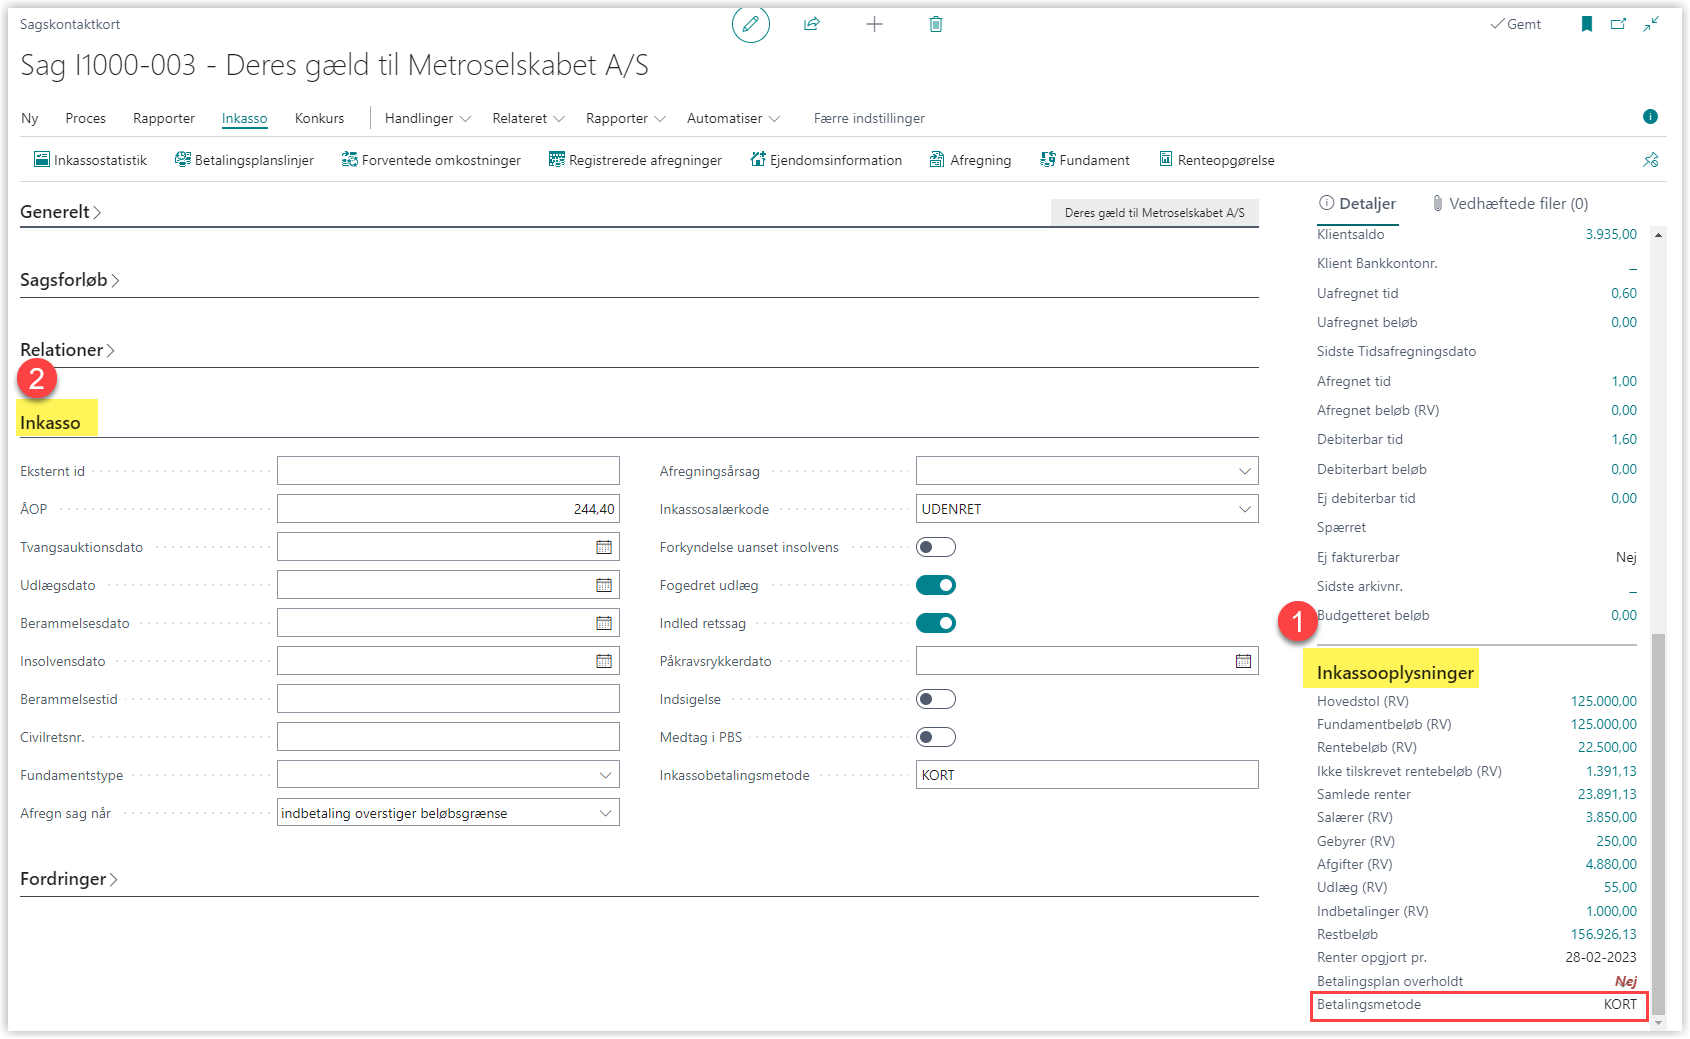Image resolution: width=1690 pixels, height=1039 pixels.
Task: Switch to the Konkurs tab
Action: 319,118
